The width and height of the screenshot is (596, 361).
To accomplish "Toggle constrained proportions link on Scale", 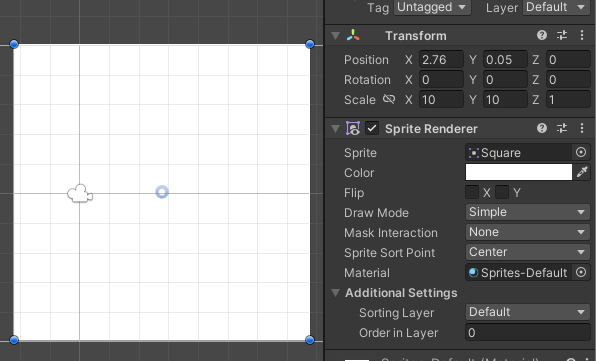I will coord(388,100).
